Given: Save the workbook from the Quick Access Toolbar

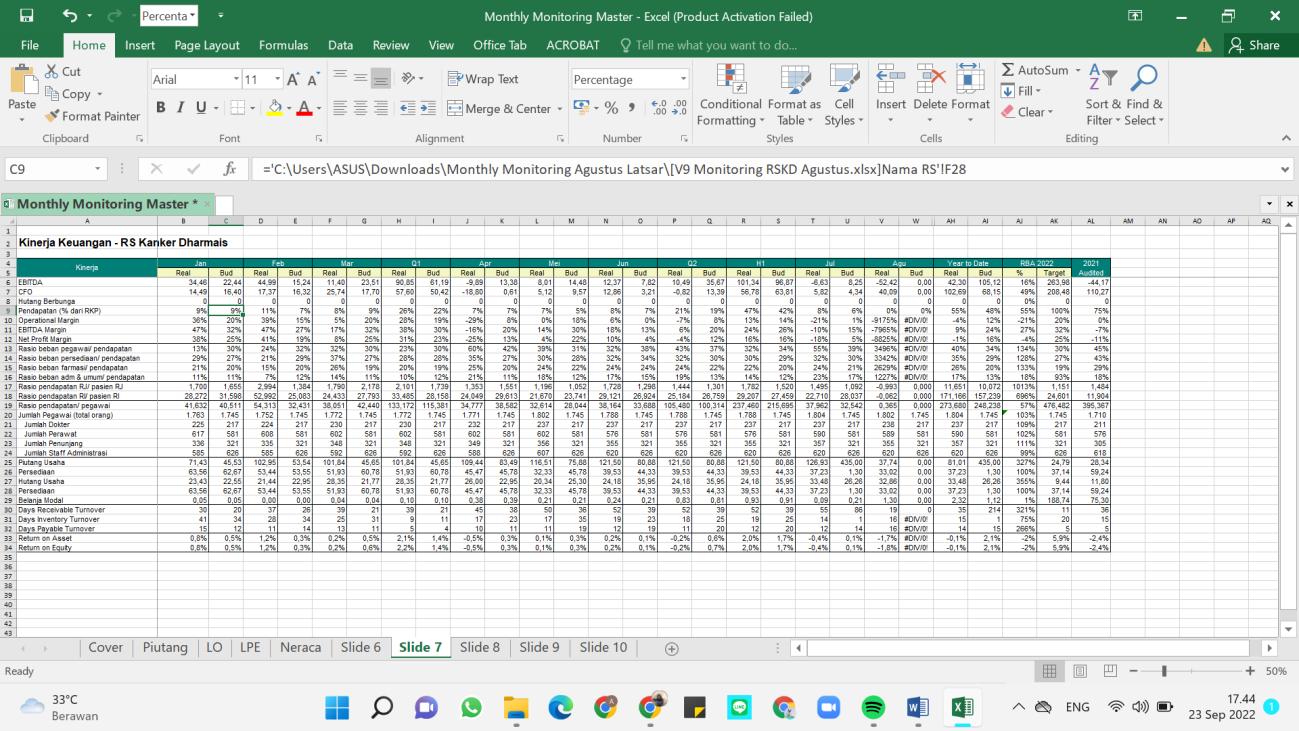Looking at the screenshot, I should pos(26,16).
